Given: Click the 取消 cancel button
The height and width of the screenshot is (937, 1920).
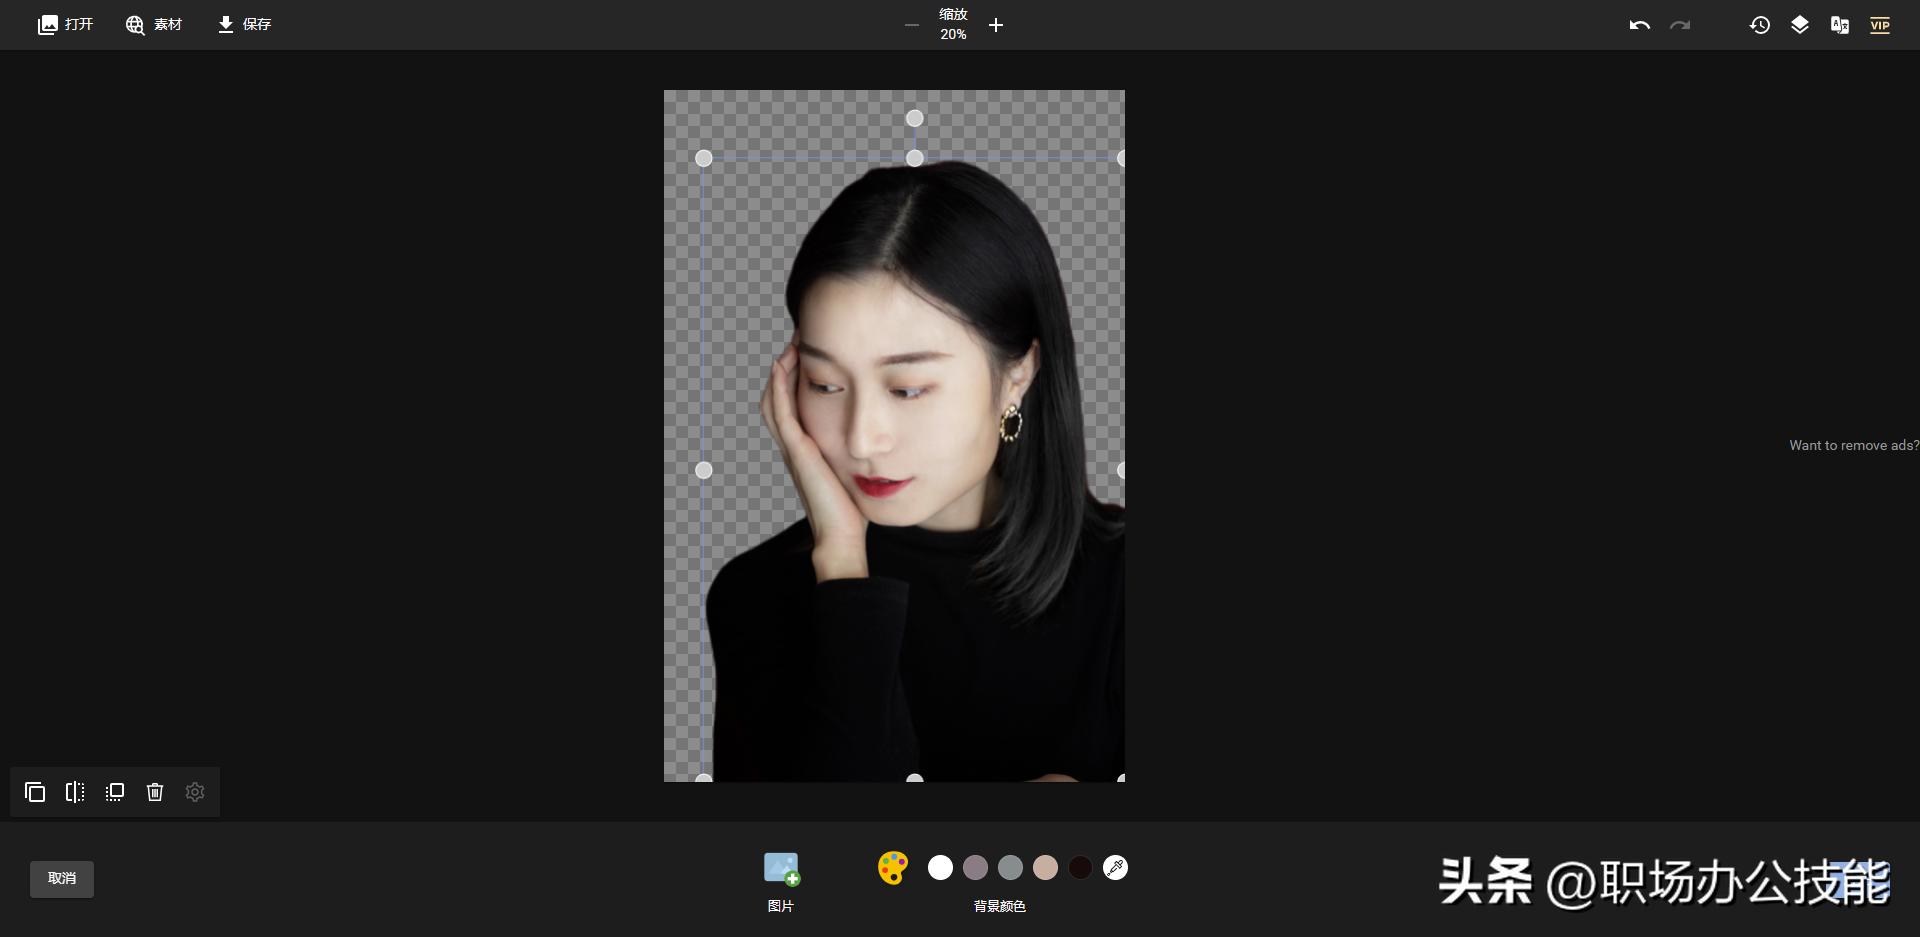Looking at the screenshot, I should [61, 879].
